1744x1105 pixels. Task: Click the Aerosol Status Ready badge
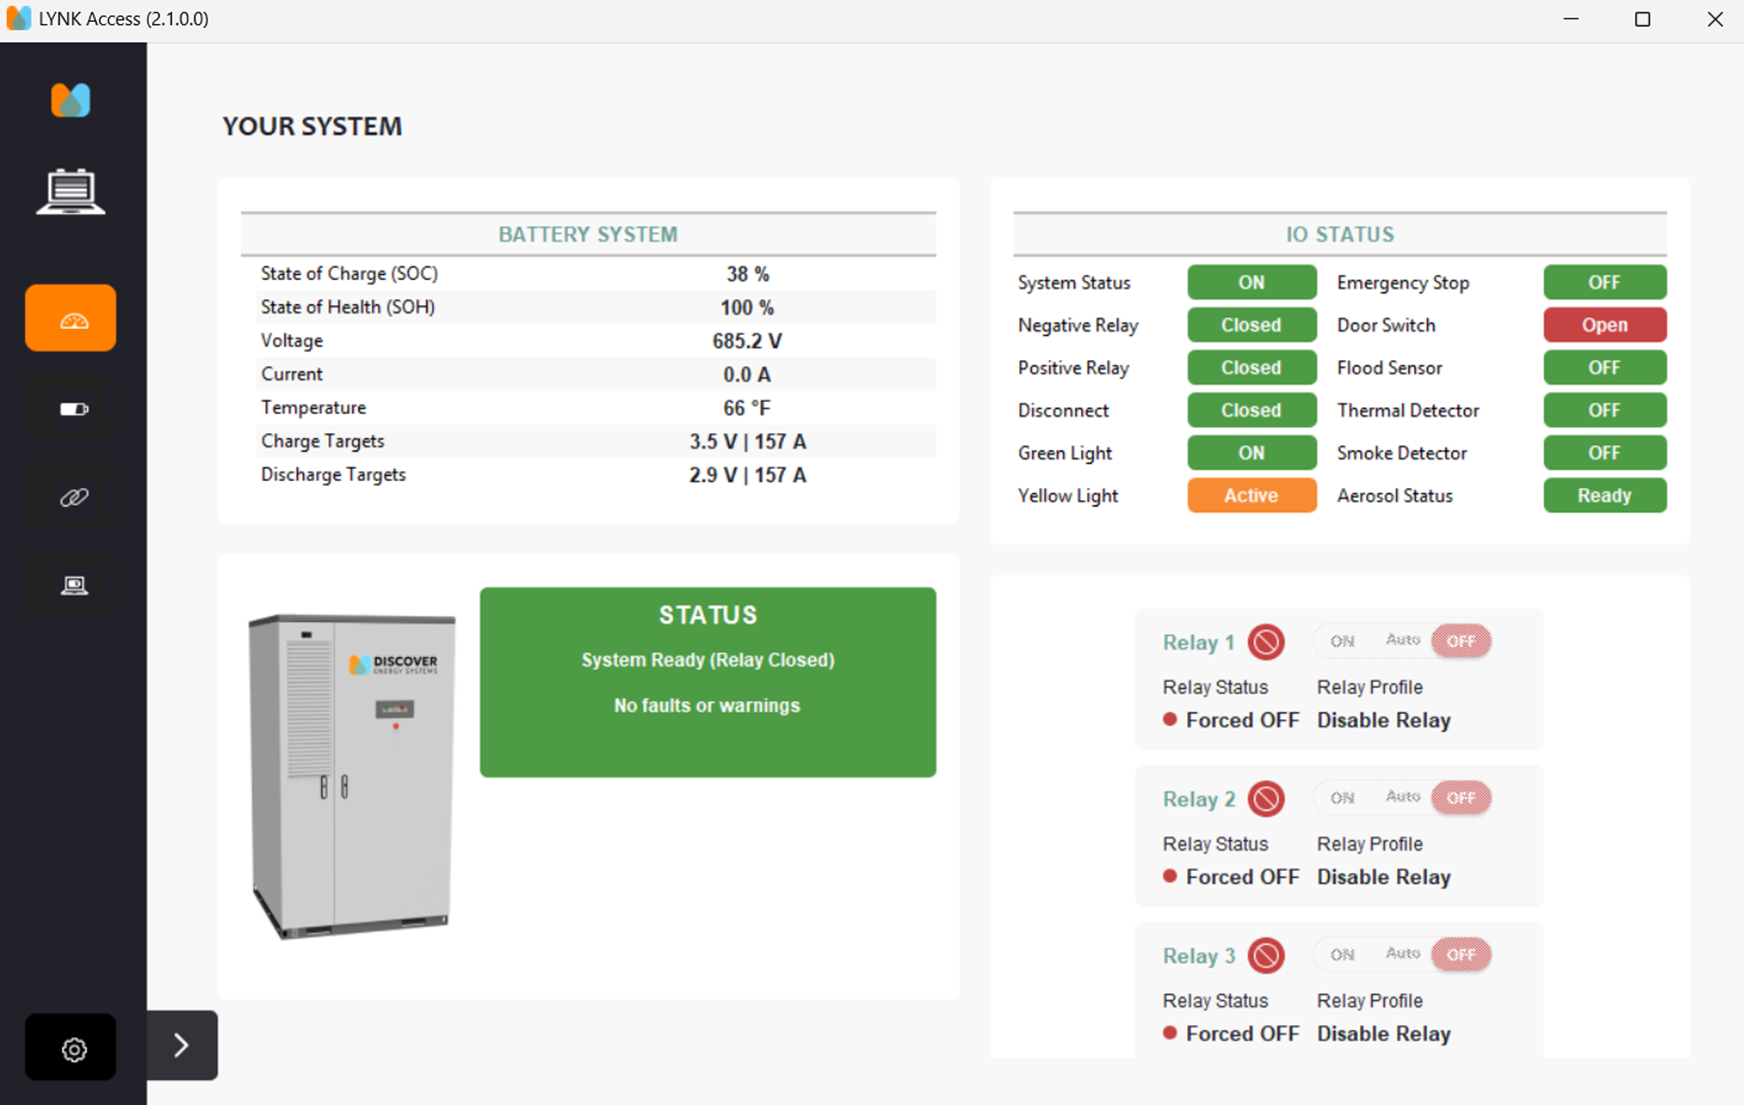[x=1604, y=496]
